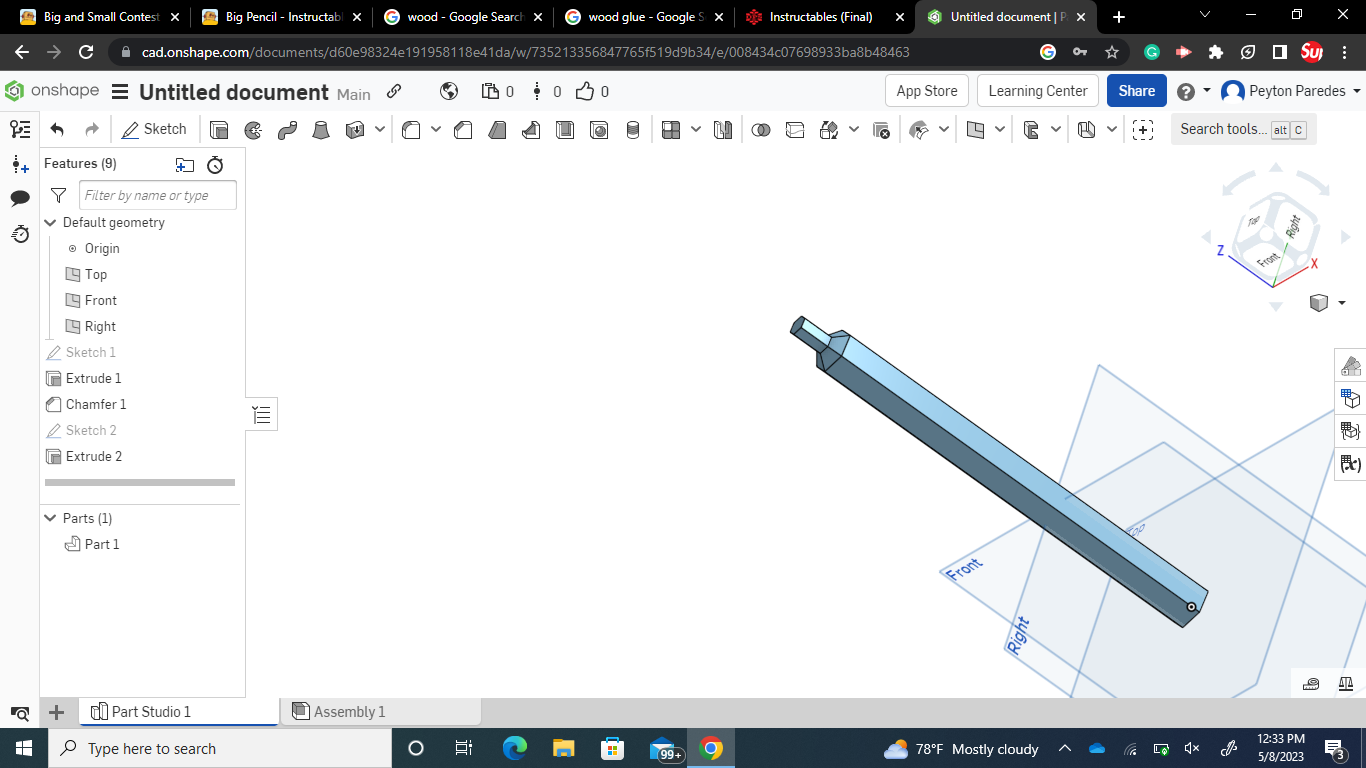The image size is (1366, 768).
Task: Open the Learning Center
Action: pos(1038,91)
